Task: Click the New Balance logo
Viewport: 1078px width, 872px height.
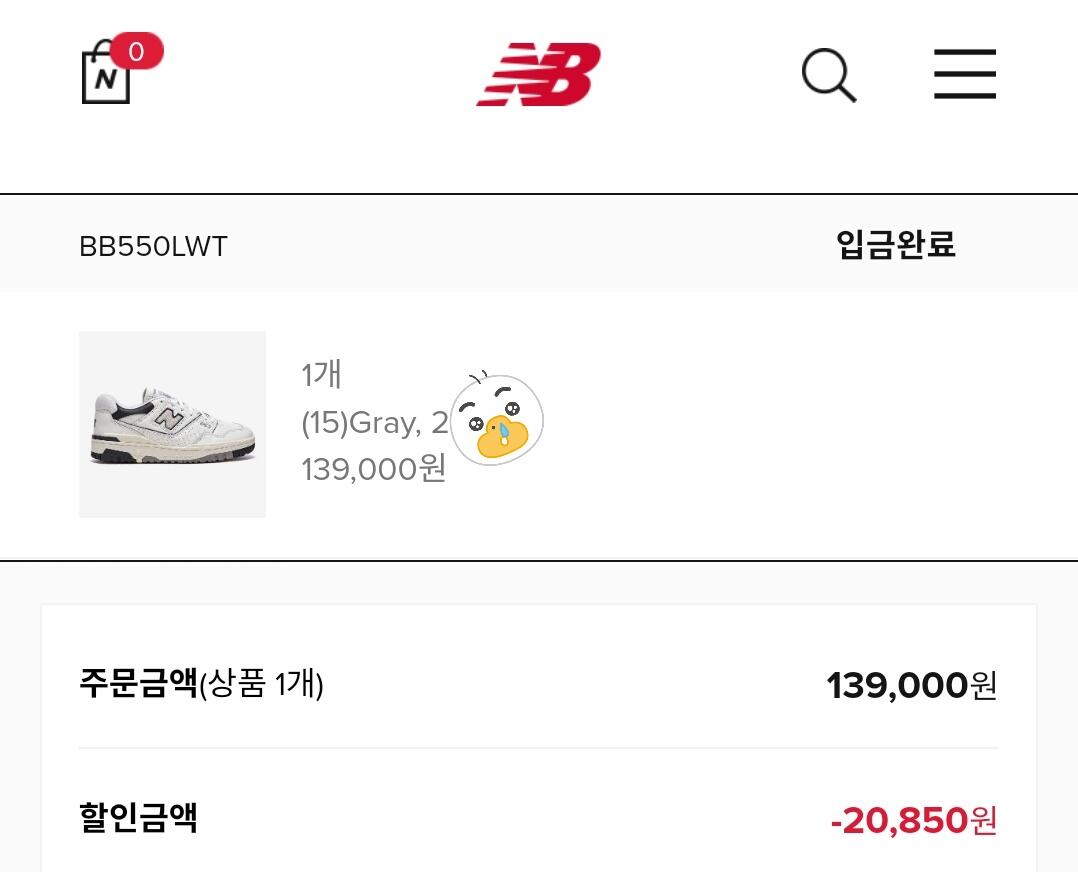Action: (538, 75)
